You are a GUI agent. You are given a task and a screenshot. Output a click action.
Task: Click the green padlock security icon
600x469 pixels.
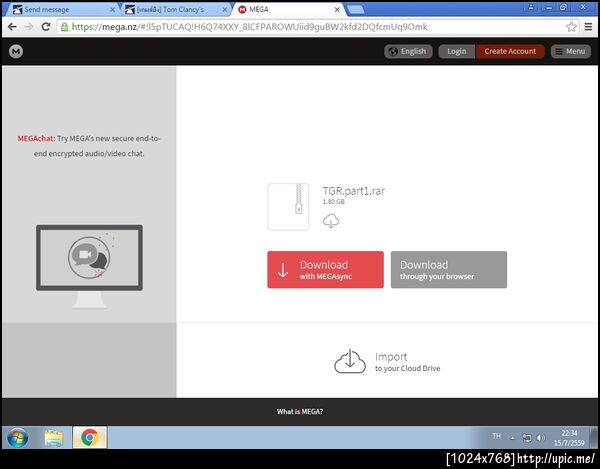tap(64, 27)
